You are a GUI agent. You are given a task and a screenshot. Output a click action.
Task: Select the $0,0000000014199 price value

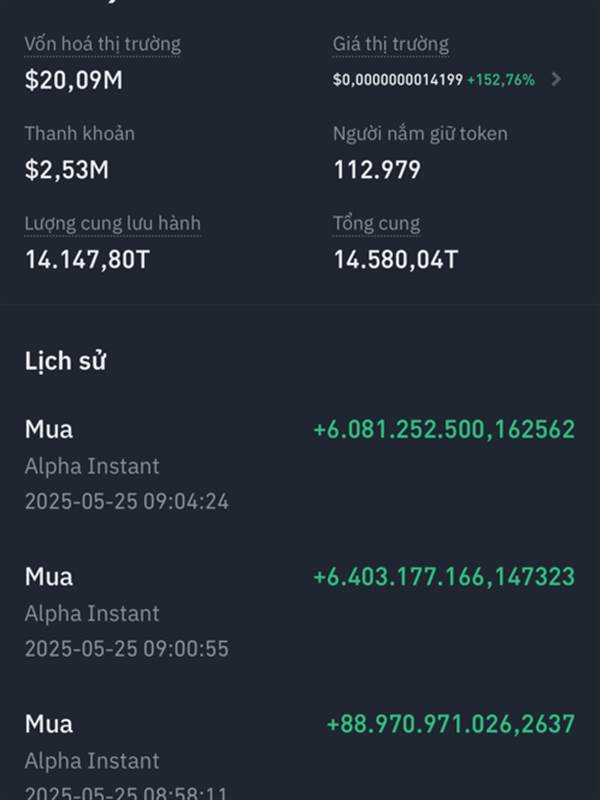coord(398,80)
